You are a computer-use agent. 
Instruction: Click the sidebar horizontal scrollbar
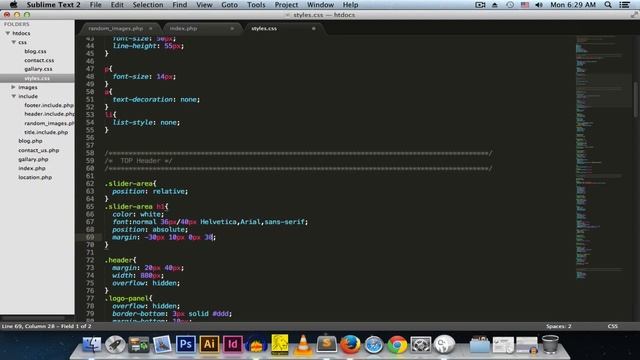click(x=33, y=318)
